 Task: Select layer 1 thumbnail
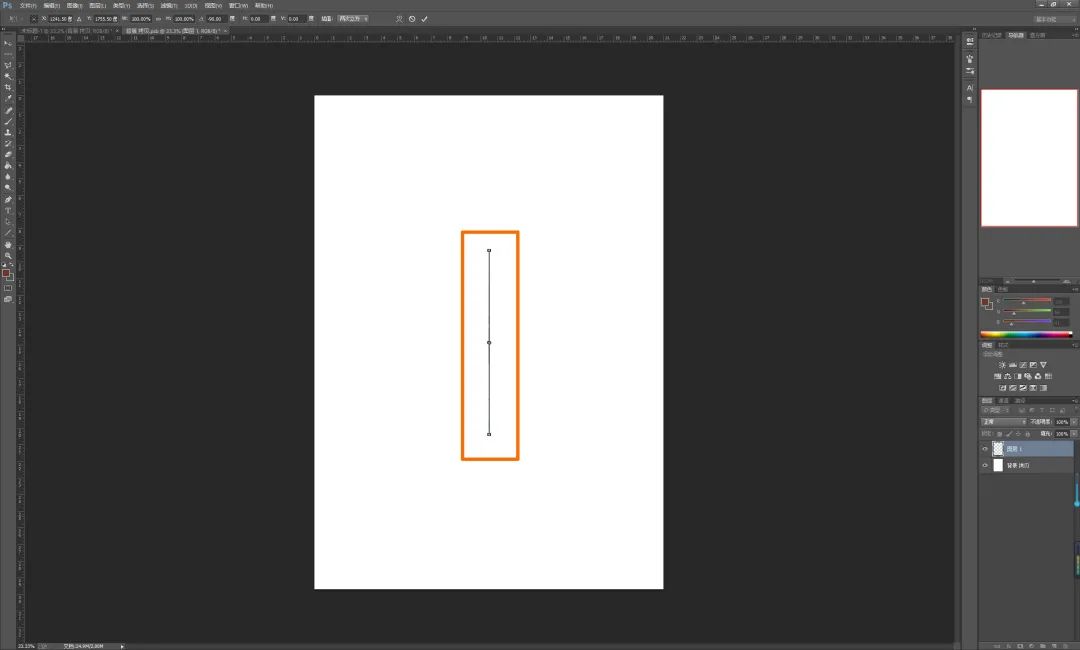click(x=998, y=449)
